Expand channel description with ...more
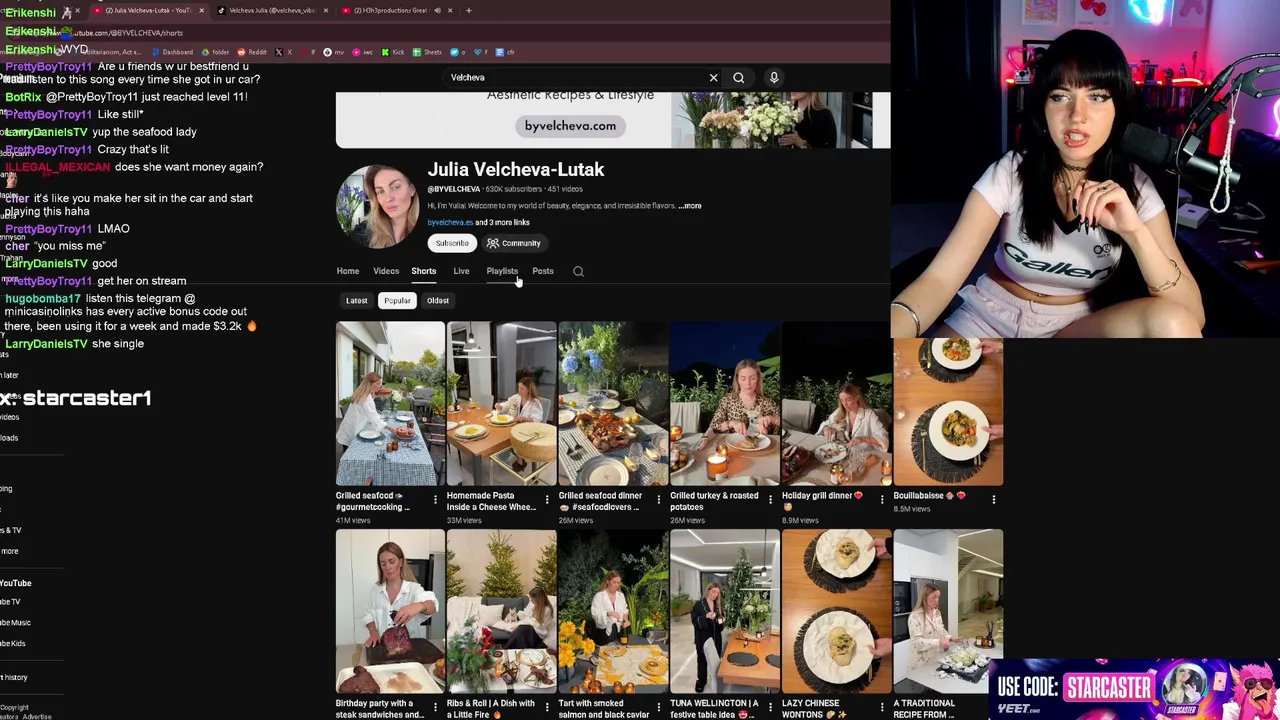Image resolution: width=1280 pixels, height=720 pixels. [x=690, y=206]
